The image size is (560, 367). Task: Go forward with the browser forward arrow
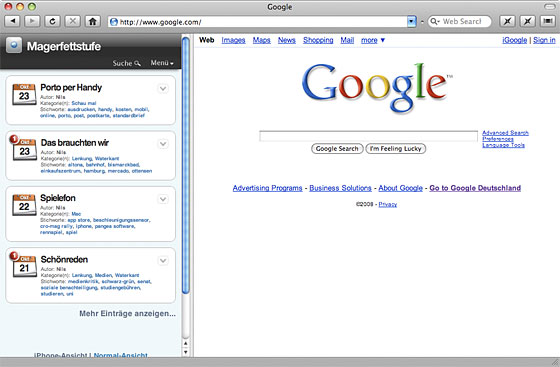(x=32, y=21)
